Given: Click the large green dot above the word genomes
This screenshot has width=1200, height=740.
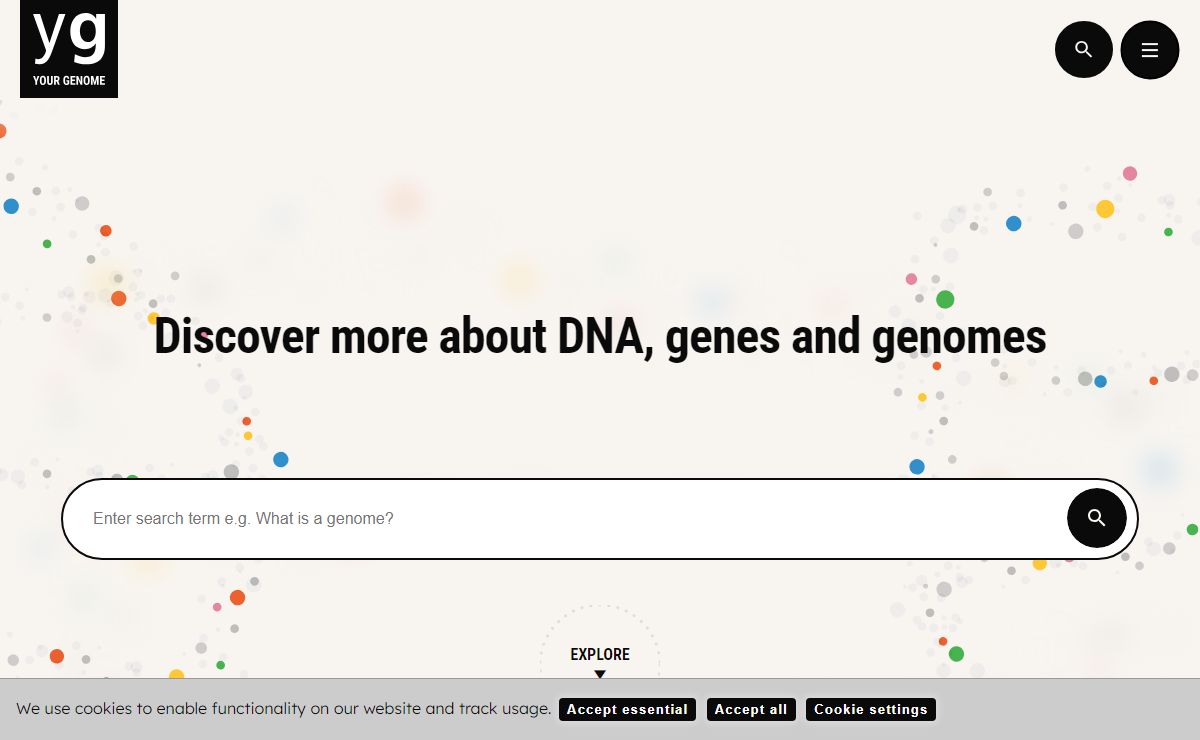Looking at the screenshot, I should 945,299.
